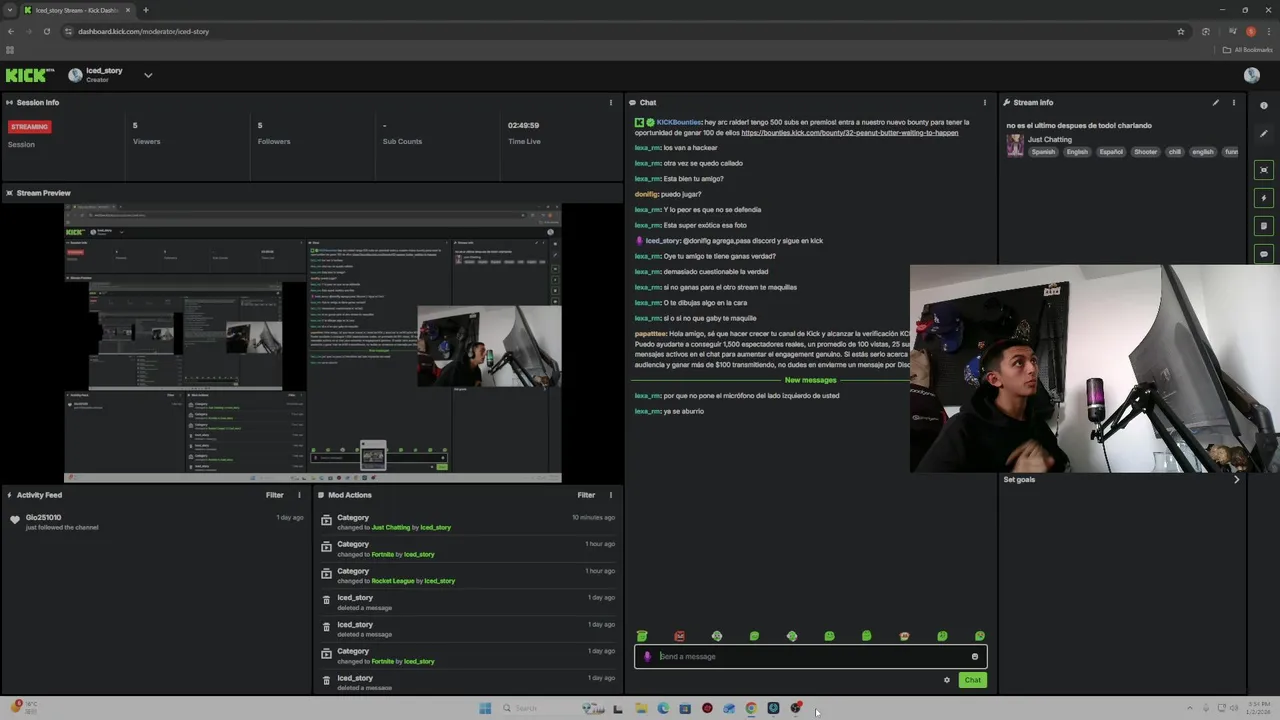Edit stream info with the pencil icon
Screen dimensions: 1280x720
coord(1216,102)
